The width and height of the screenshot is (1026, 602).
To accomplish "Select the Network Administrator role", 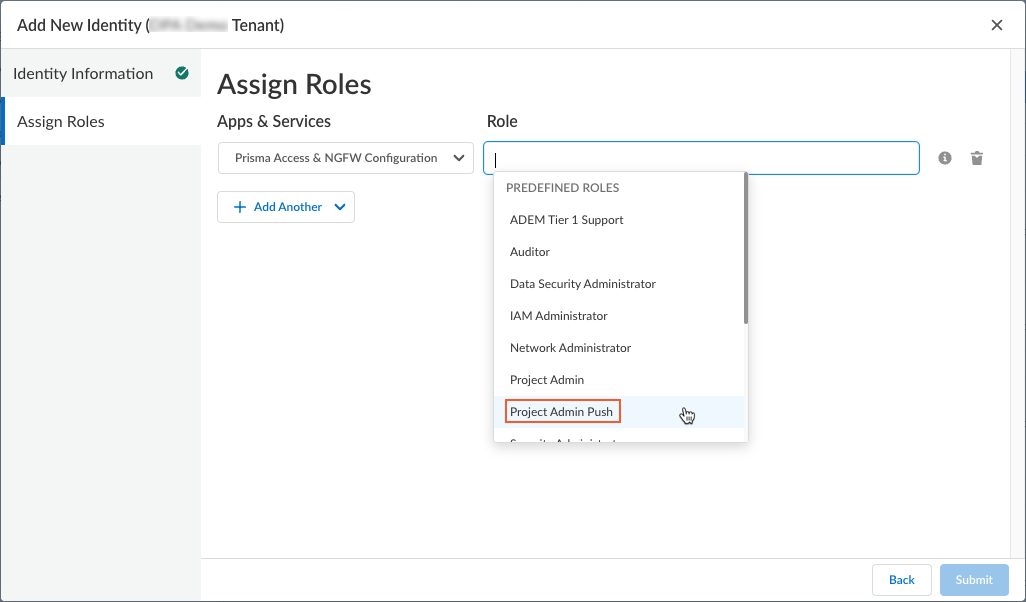I will [570, 348].
